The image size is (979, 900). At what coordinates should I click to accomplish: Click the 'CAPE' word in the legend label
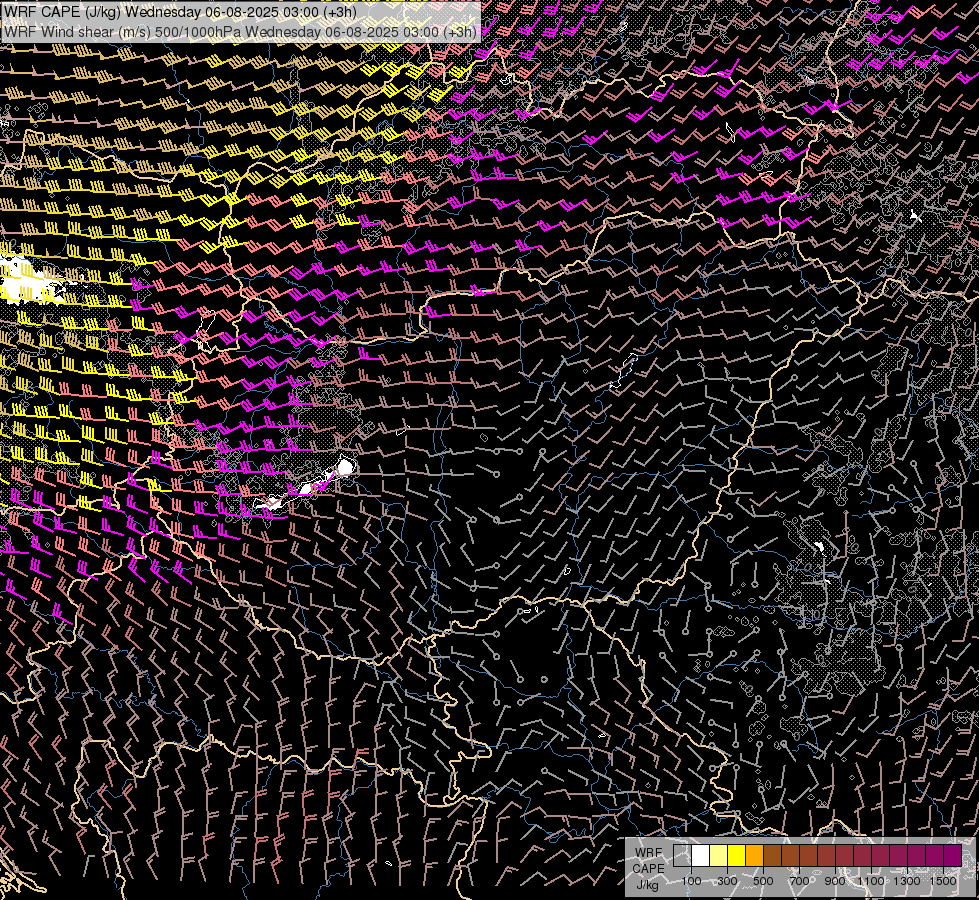[x=648, y=868]
